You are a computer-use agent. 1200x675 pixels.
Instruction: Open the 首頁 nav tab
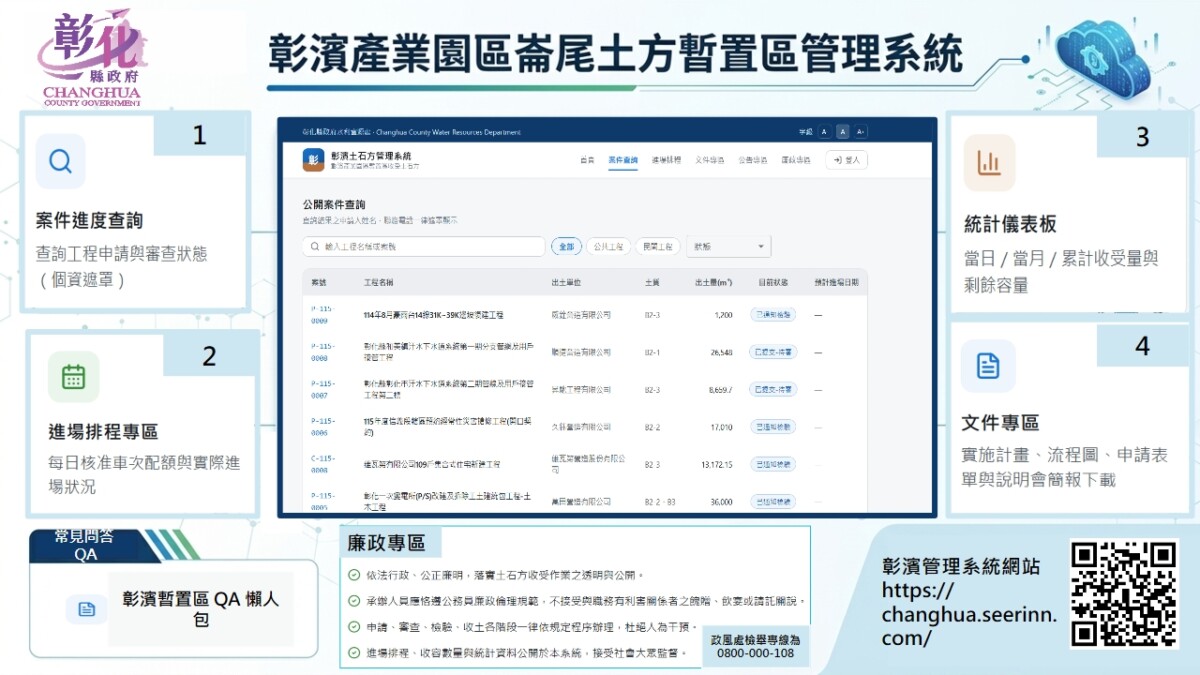pos(588,160)
